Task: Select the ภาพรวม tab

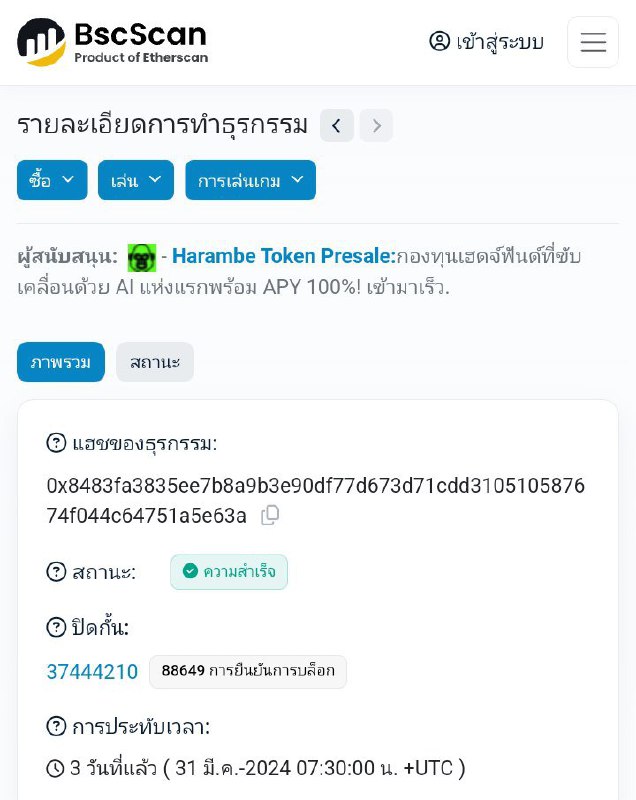Action: [61, 362]
